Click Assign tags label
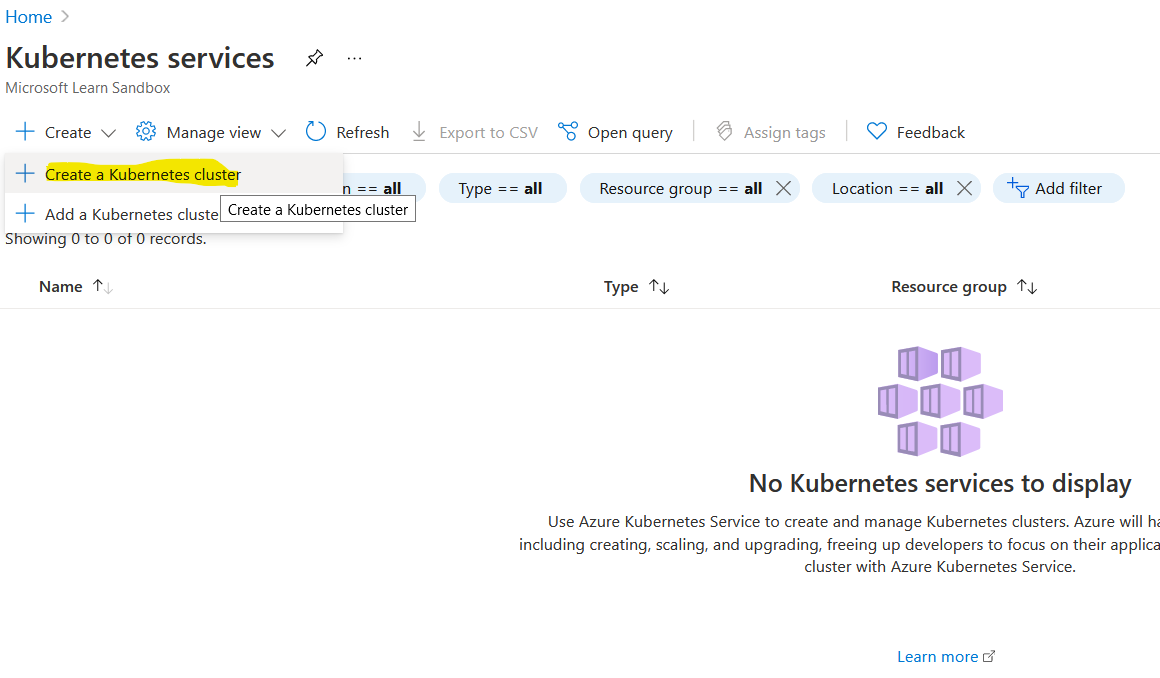 coord(784,132)
